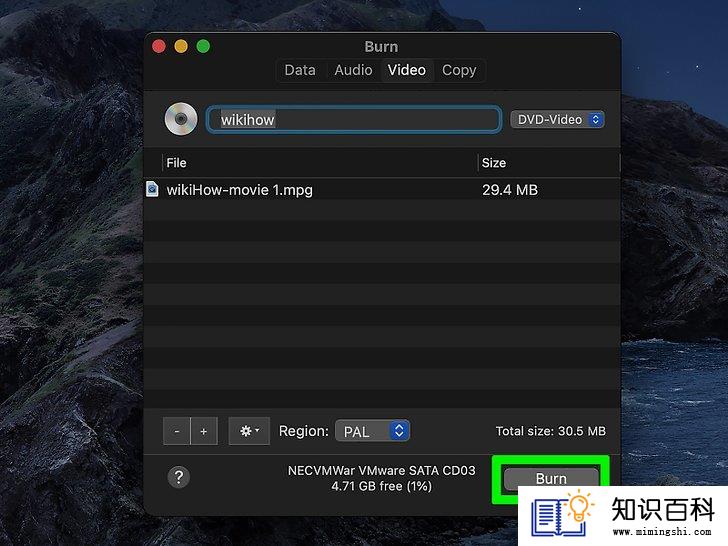Click the 4.71 GB free (1%) text

point(382,486)
